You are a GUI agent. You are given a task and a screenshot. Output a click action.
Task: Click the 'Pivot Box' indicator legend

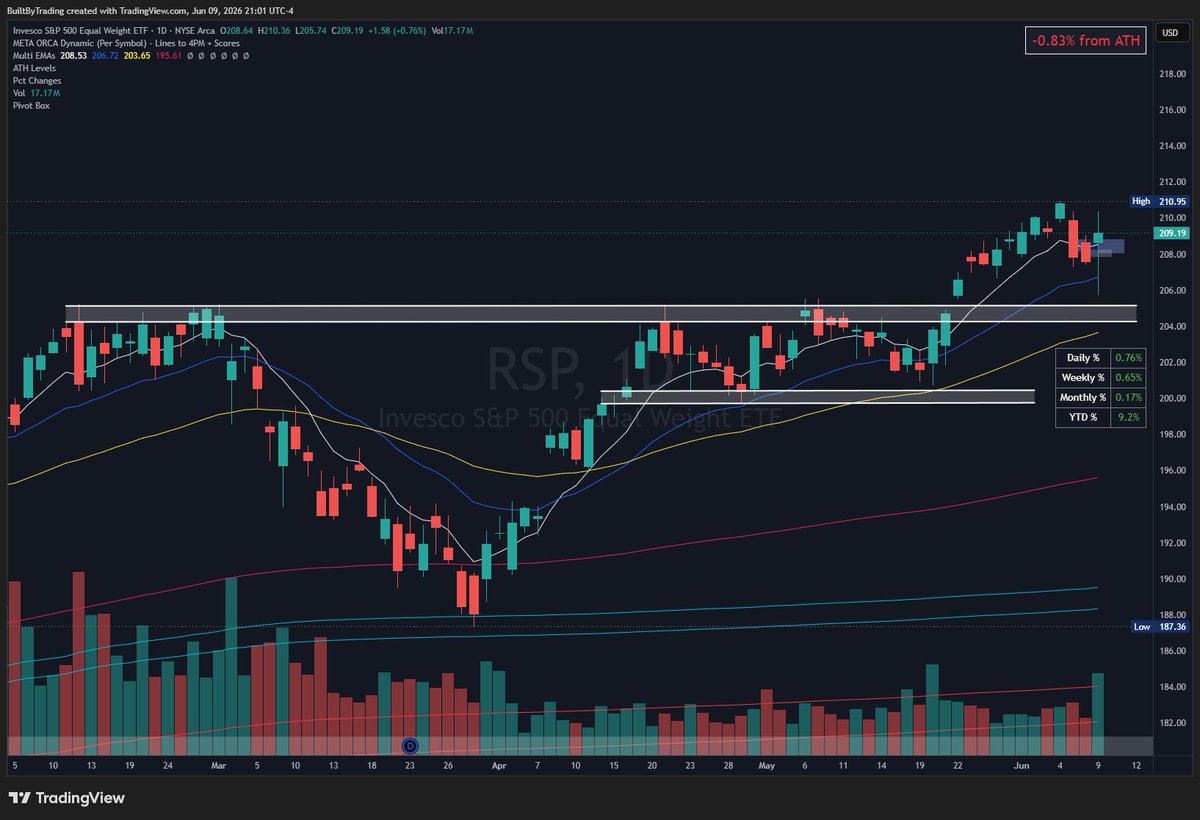pos(31,105)
